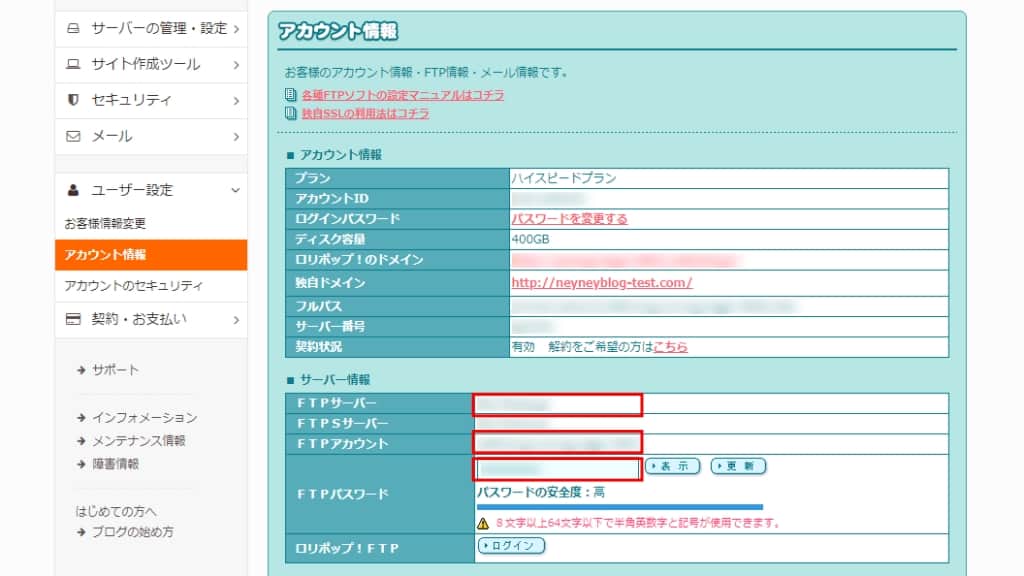The width and height of the screenshot is (1024, 576).
Task: Collapse the ユーザー設定 chevron
Action: (x=235, y=190)
